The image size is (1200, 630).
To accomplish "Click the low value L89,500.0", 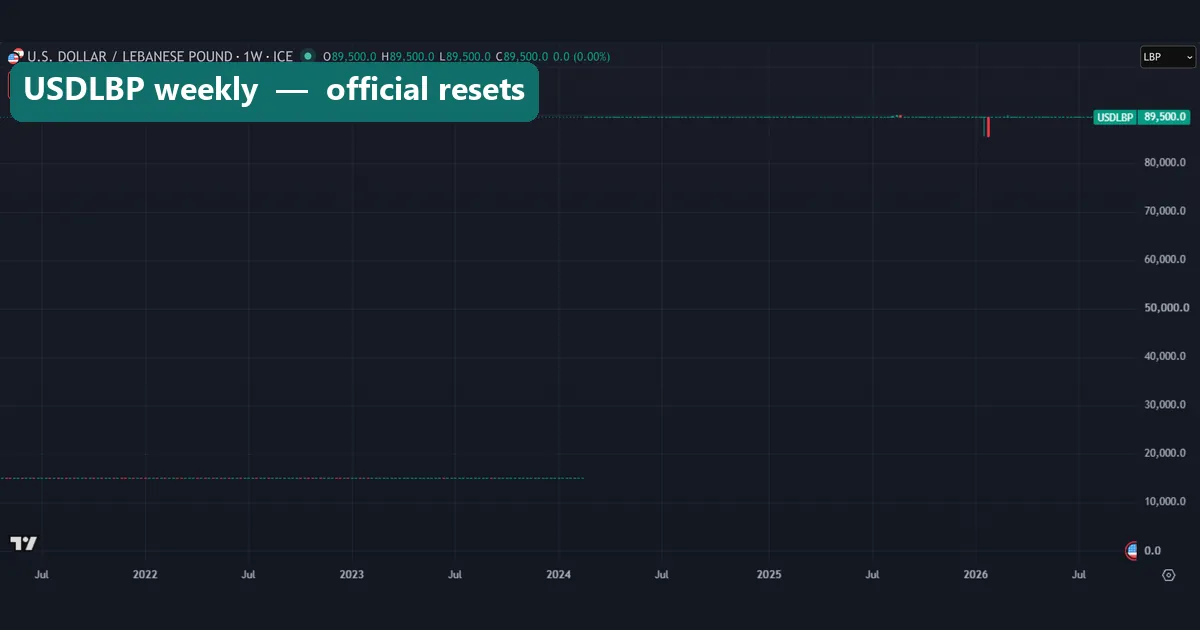I will (x=464, y=57).
